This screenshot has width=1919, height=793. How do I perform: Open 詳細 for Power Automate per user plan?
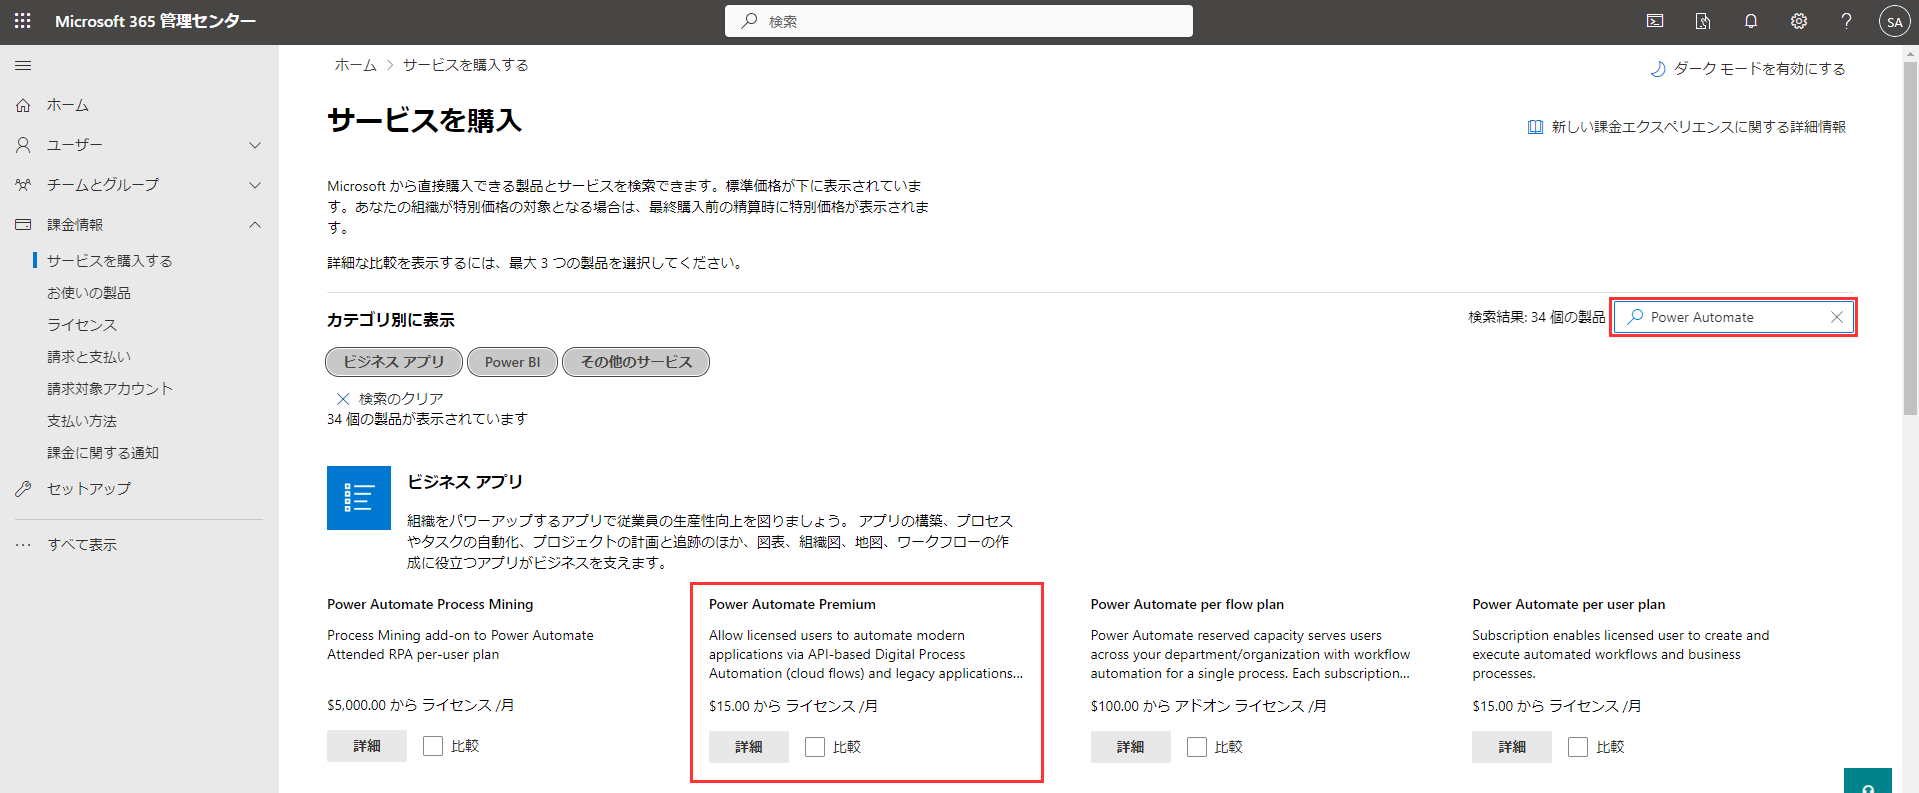(1512, 747)
